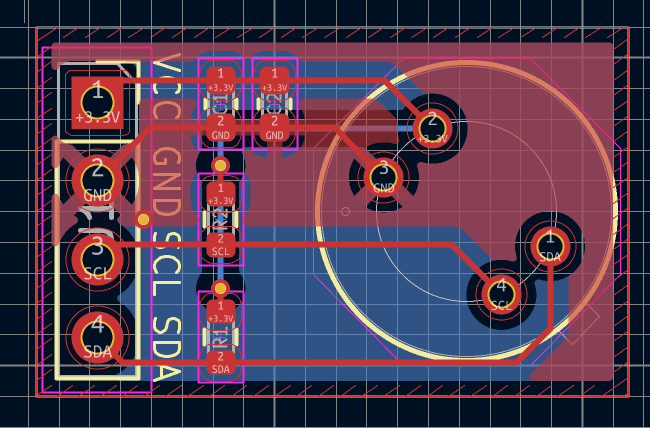
Task: Click top-right SMD pad 2 labeled GND
Action: [x=273, y=128]
